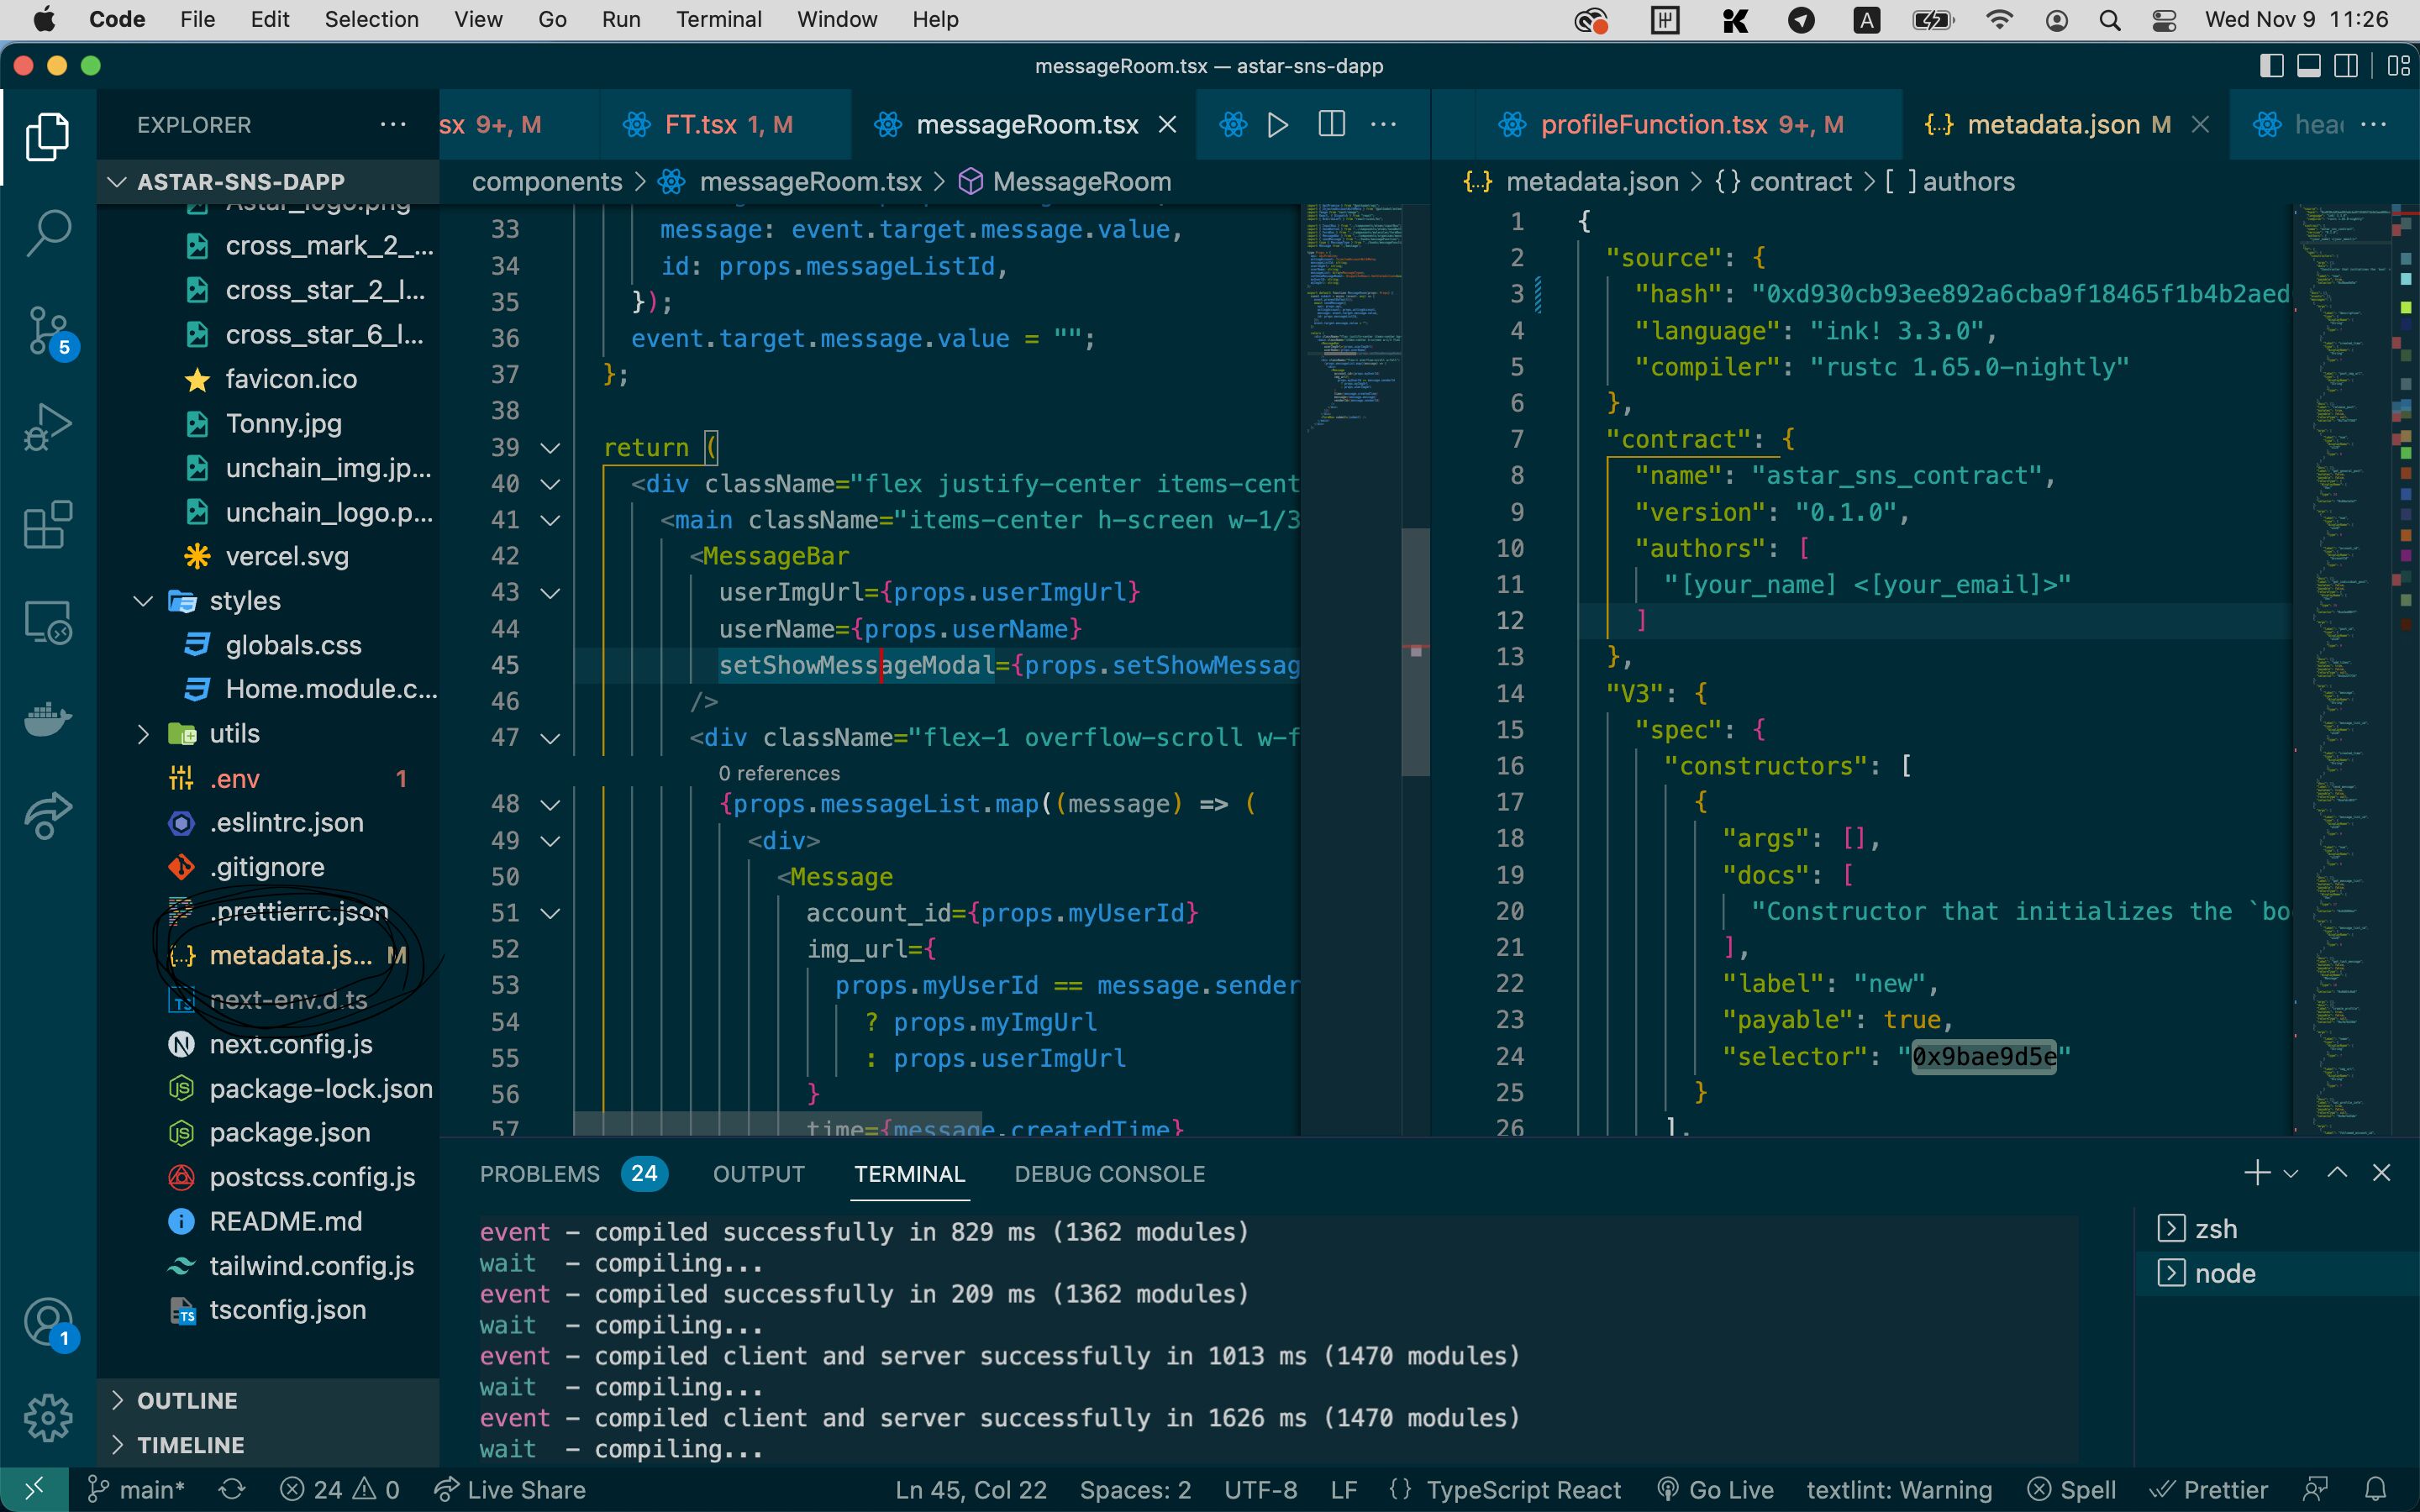Toggle the bottom panel layout button
Viewport: 2420px width, 1512px height.
click(x=2309, y=66)
